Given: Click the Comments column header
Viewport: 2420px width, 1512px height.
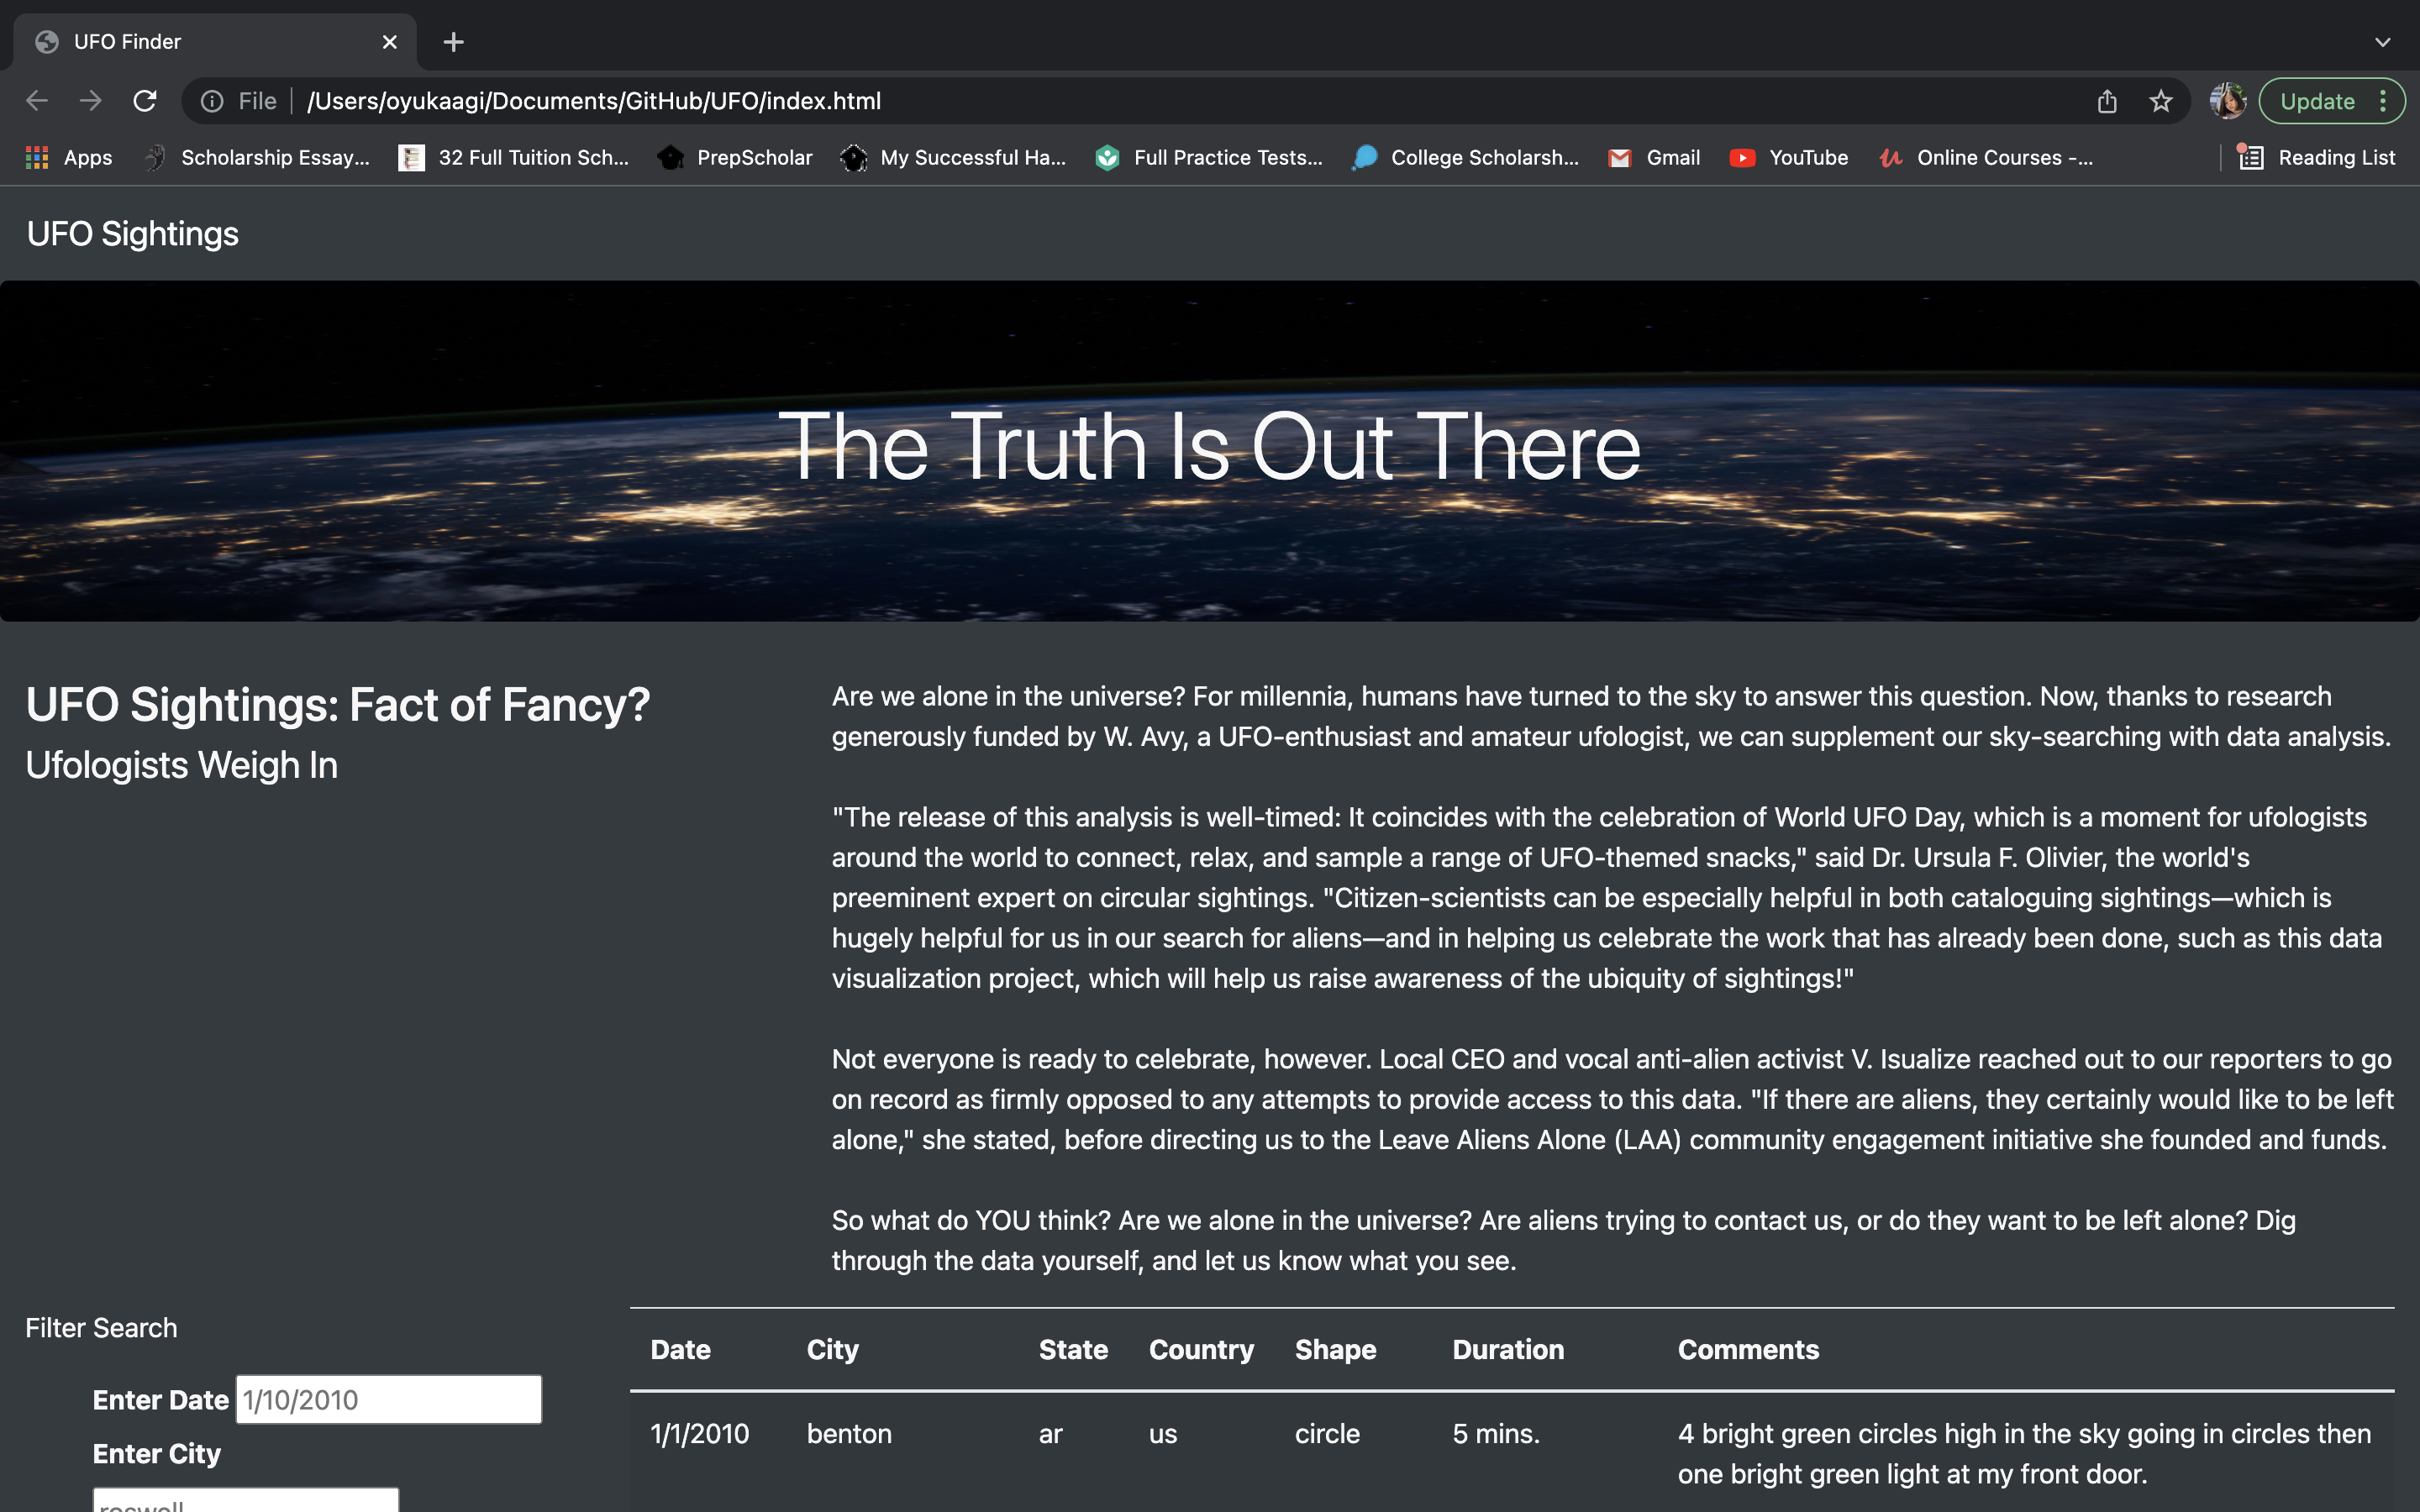Looking at the screenshot, I should click(x=1748, y=1349).
